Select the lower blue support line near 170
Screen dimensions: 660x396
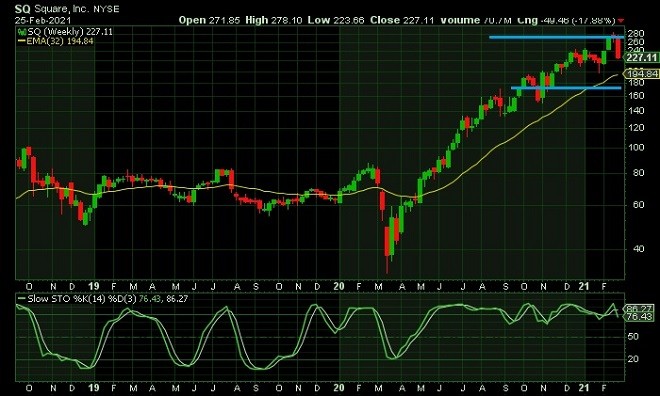566,88
